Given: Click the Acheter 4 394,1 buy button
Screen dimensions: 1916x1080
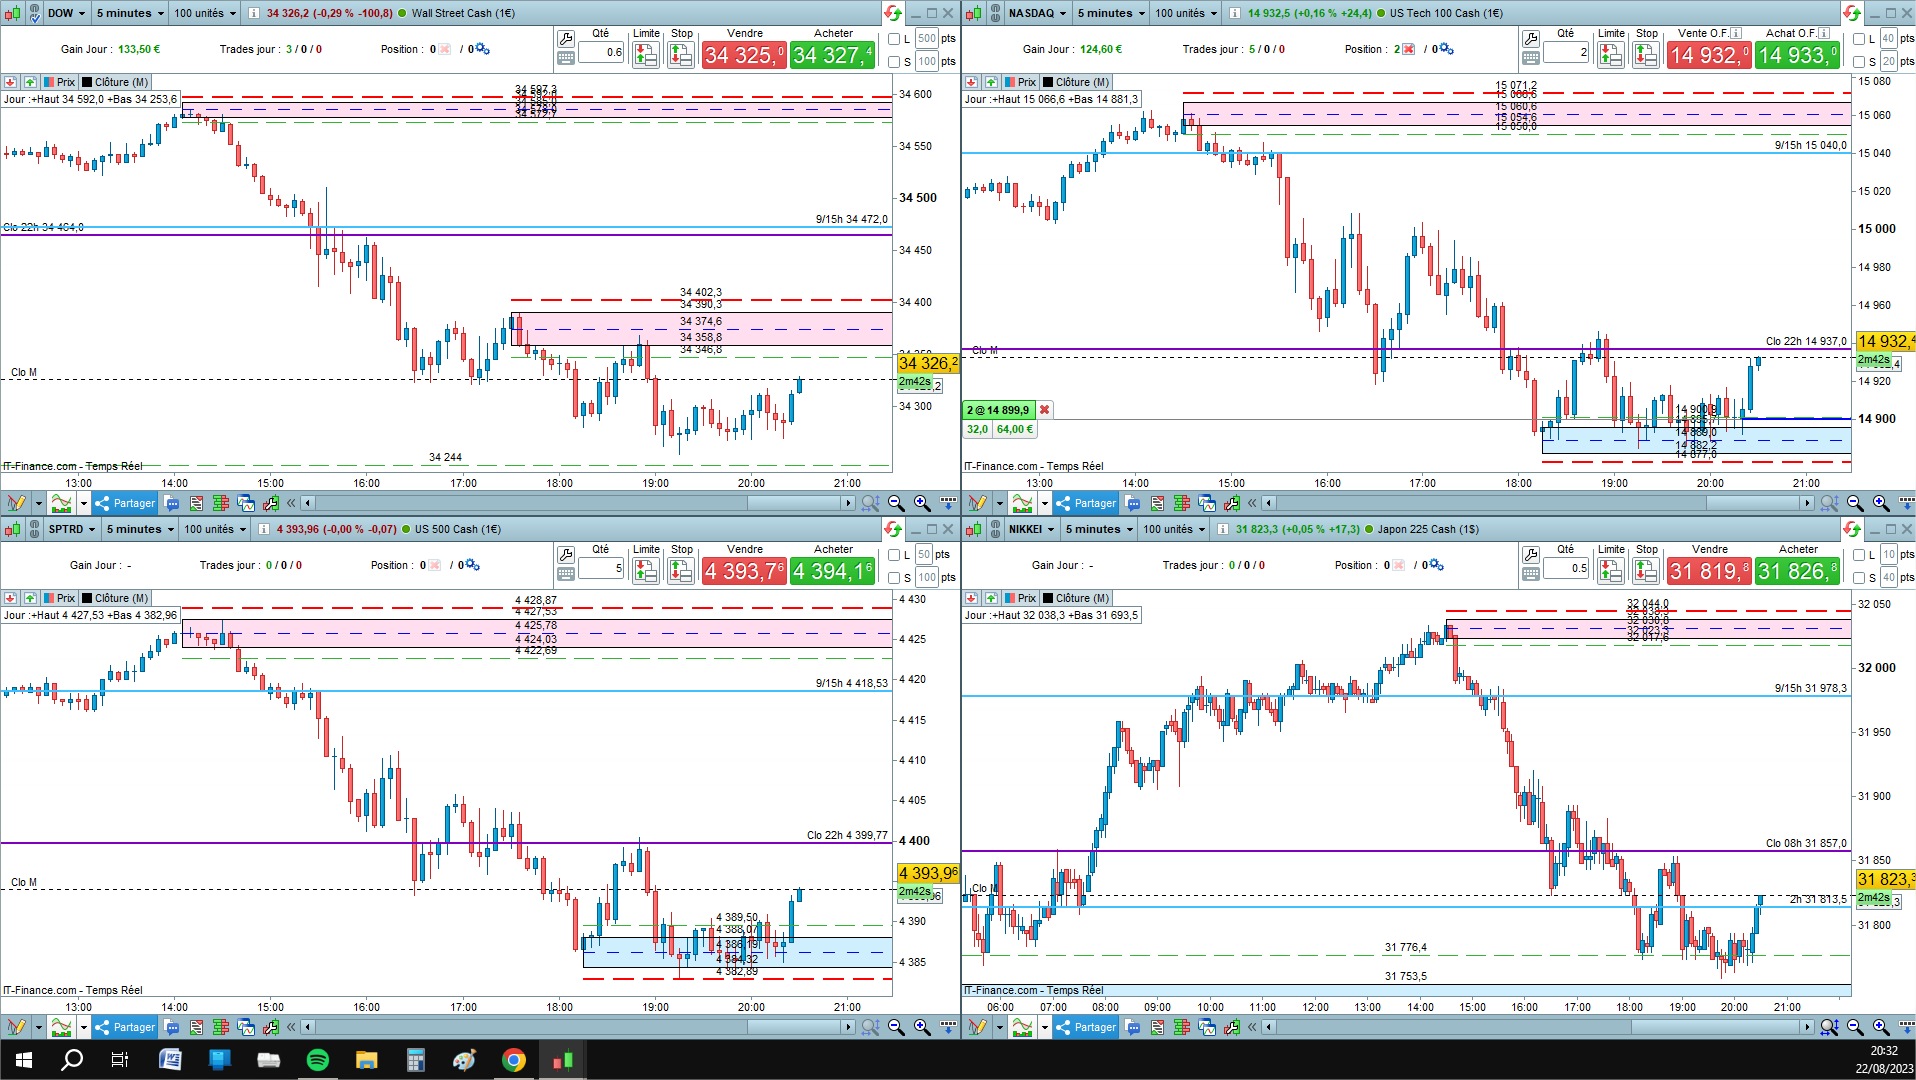Looking at the screenshot, I should pos(832,571).
